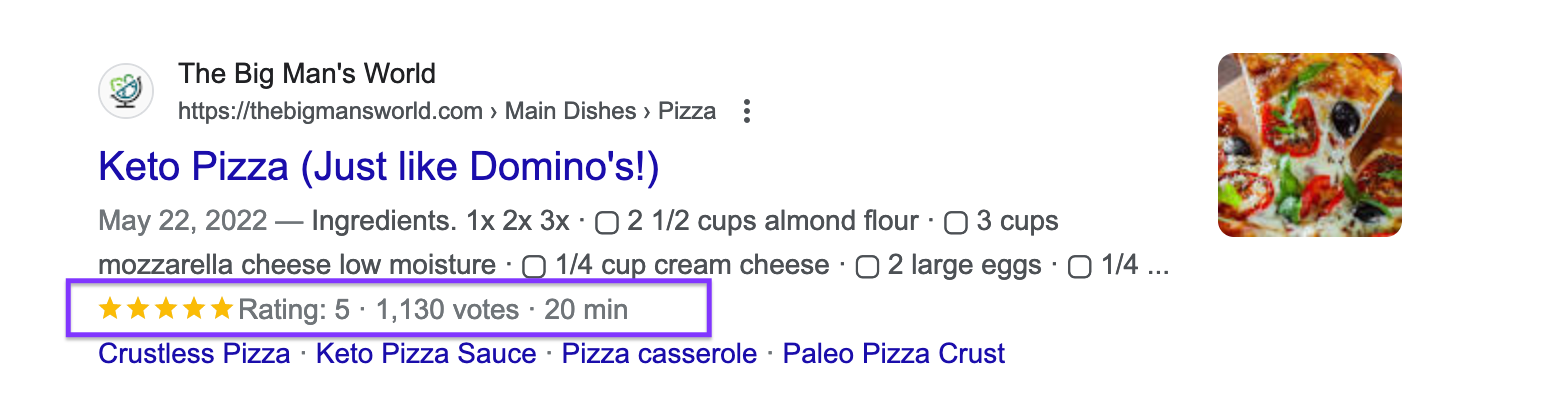This screenshot has height=404, width=1556.
Task: Click The Big Man's World globe favicon
Action: click(x=126, y=91)
